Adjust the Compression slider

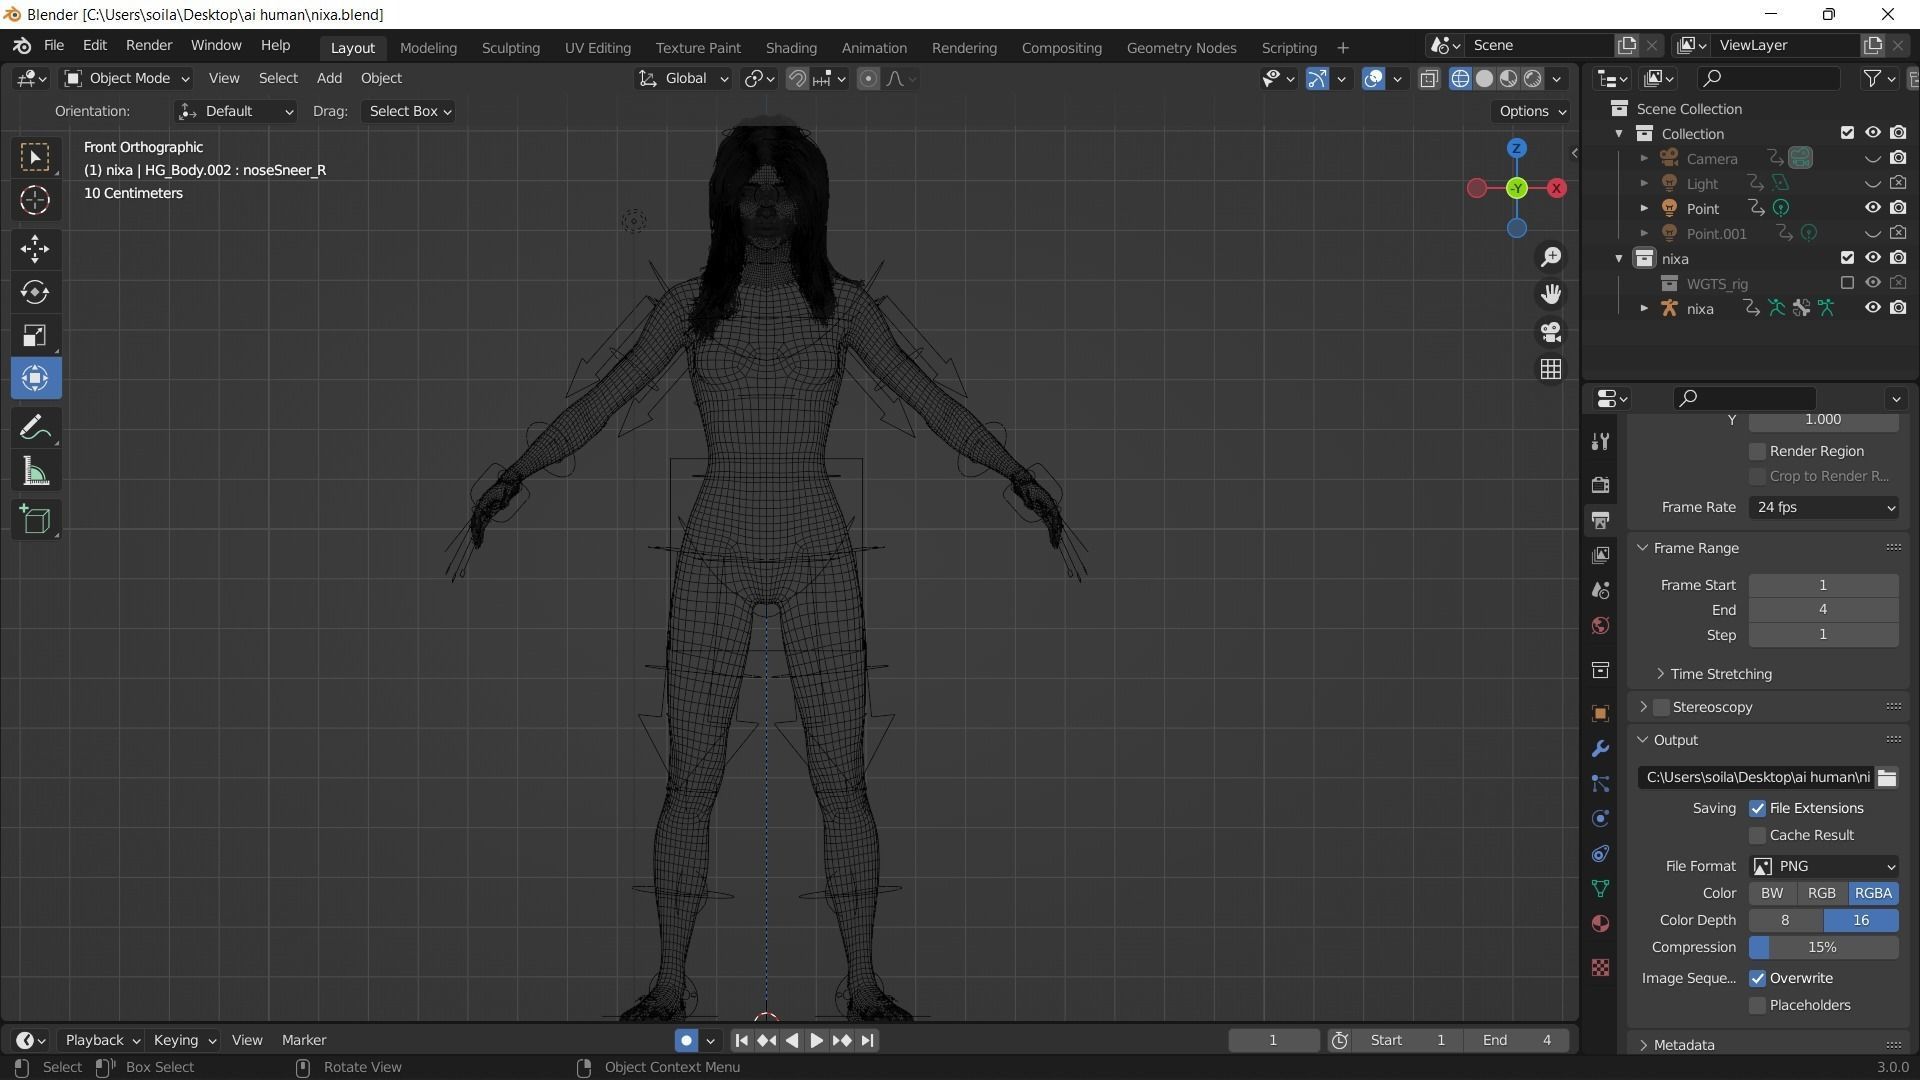coord(1823,947)
